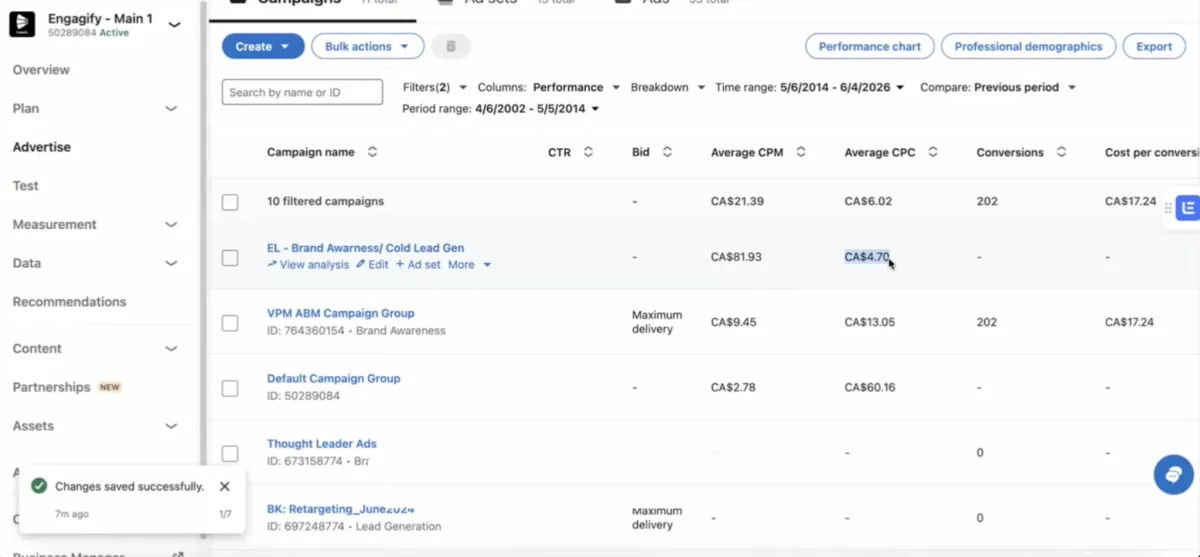Screen dimensions: 1200x557
Task: Open the Bulk actions dropdown
Action: click(x=367, y=46)
